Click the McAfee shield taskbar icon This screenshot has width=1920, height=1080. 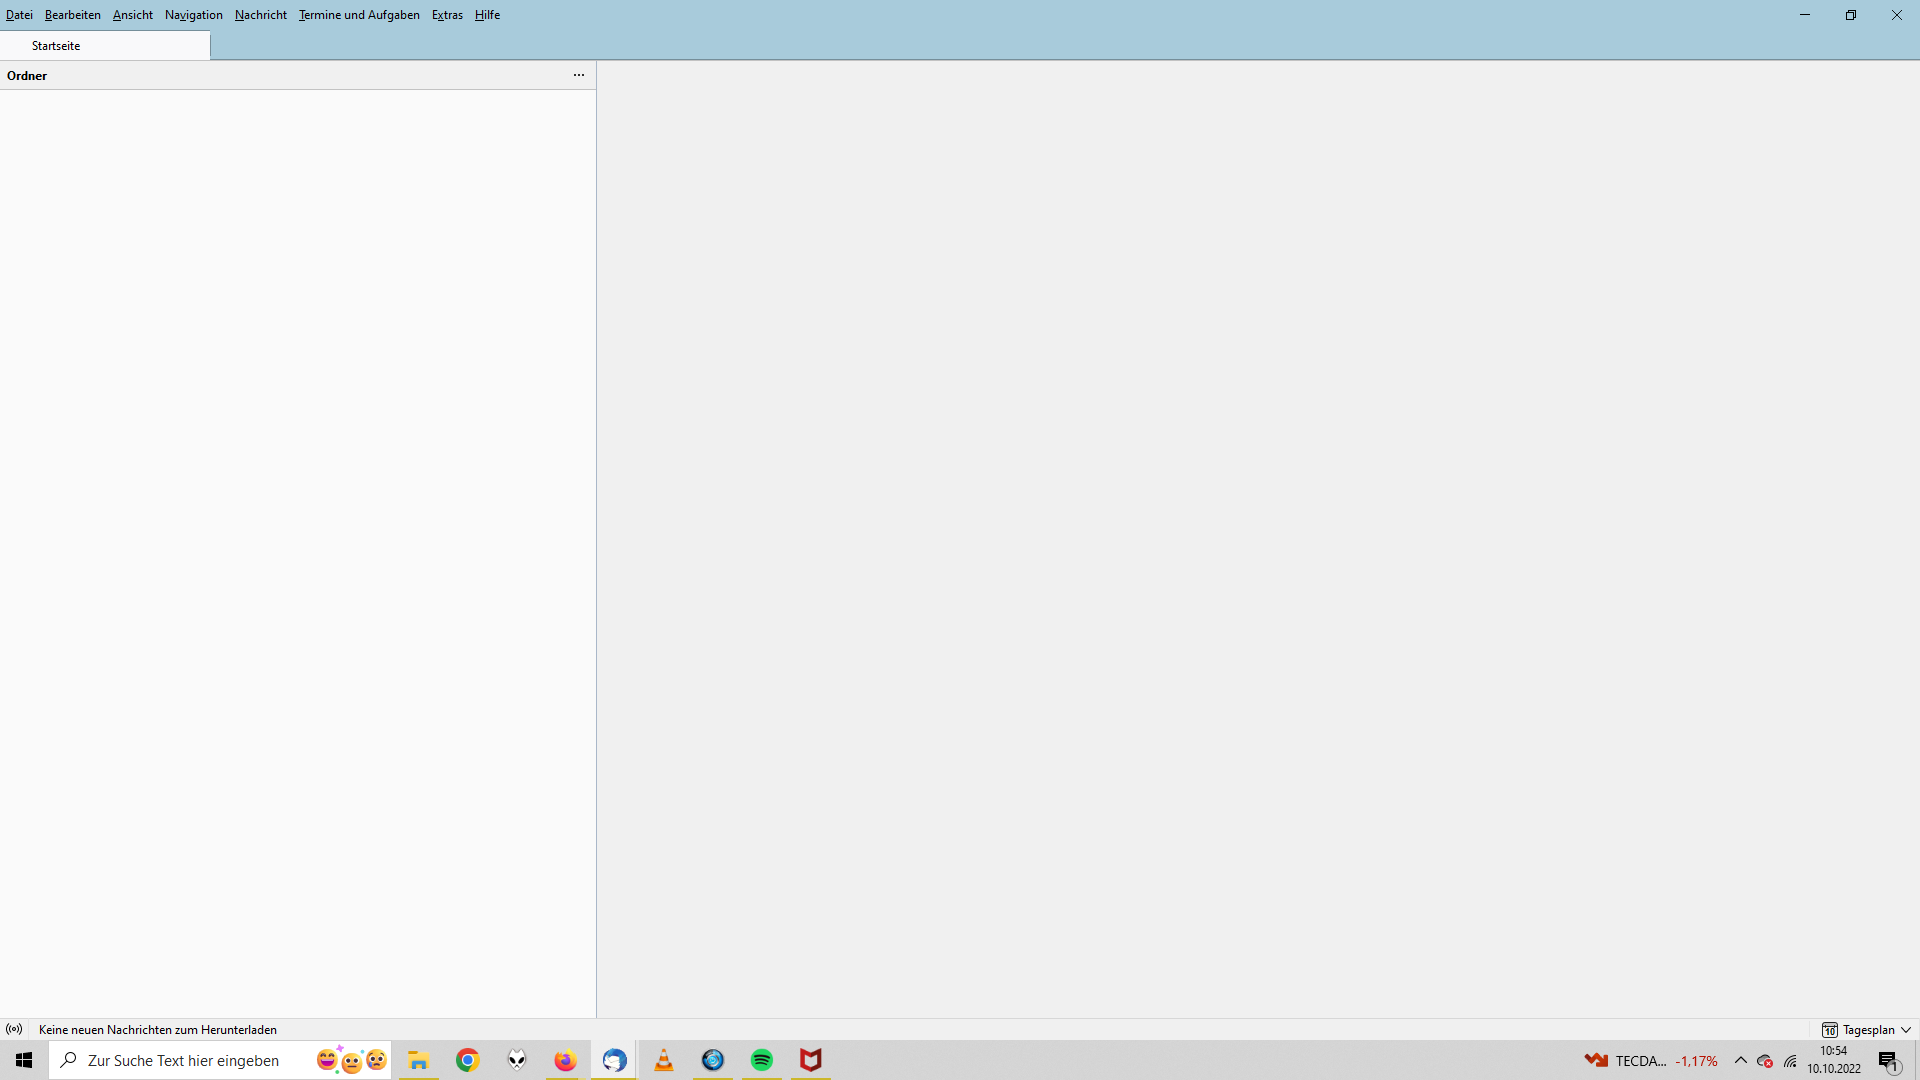pyautogui.click(x=811, y=1060)
